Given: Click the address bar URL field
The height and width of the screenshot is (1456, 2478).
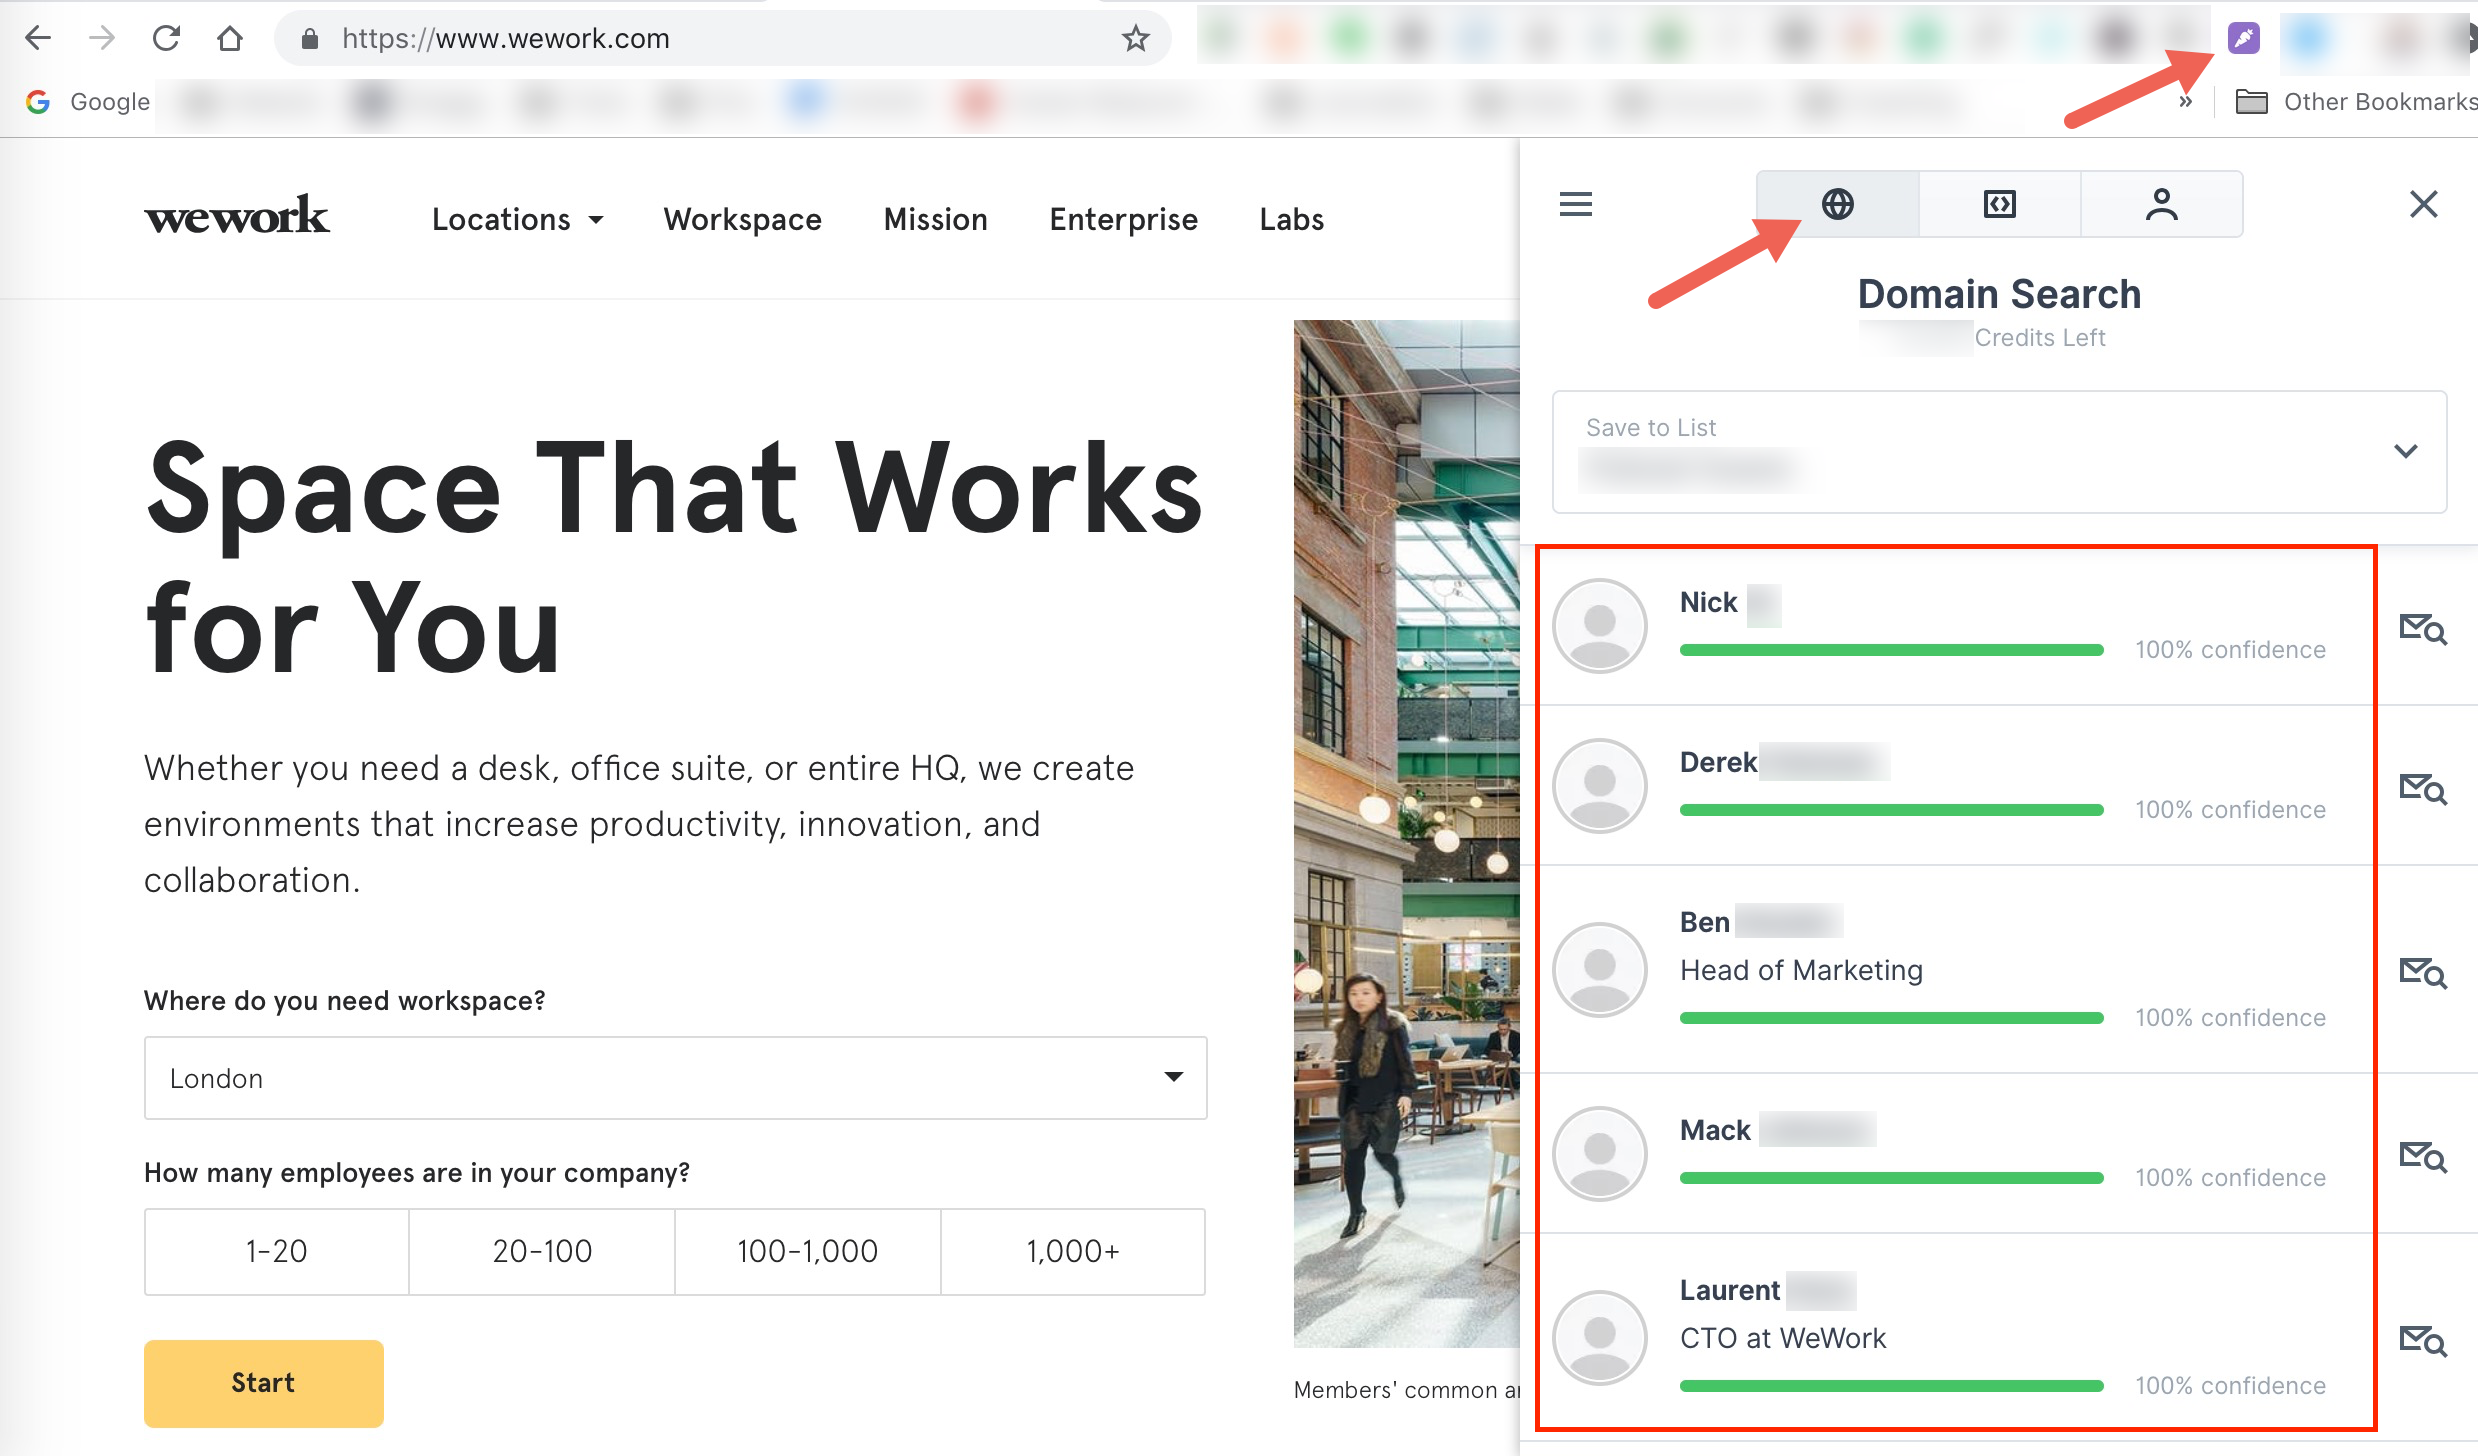Looking at the screenshot, I should coord(720,38).
